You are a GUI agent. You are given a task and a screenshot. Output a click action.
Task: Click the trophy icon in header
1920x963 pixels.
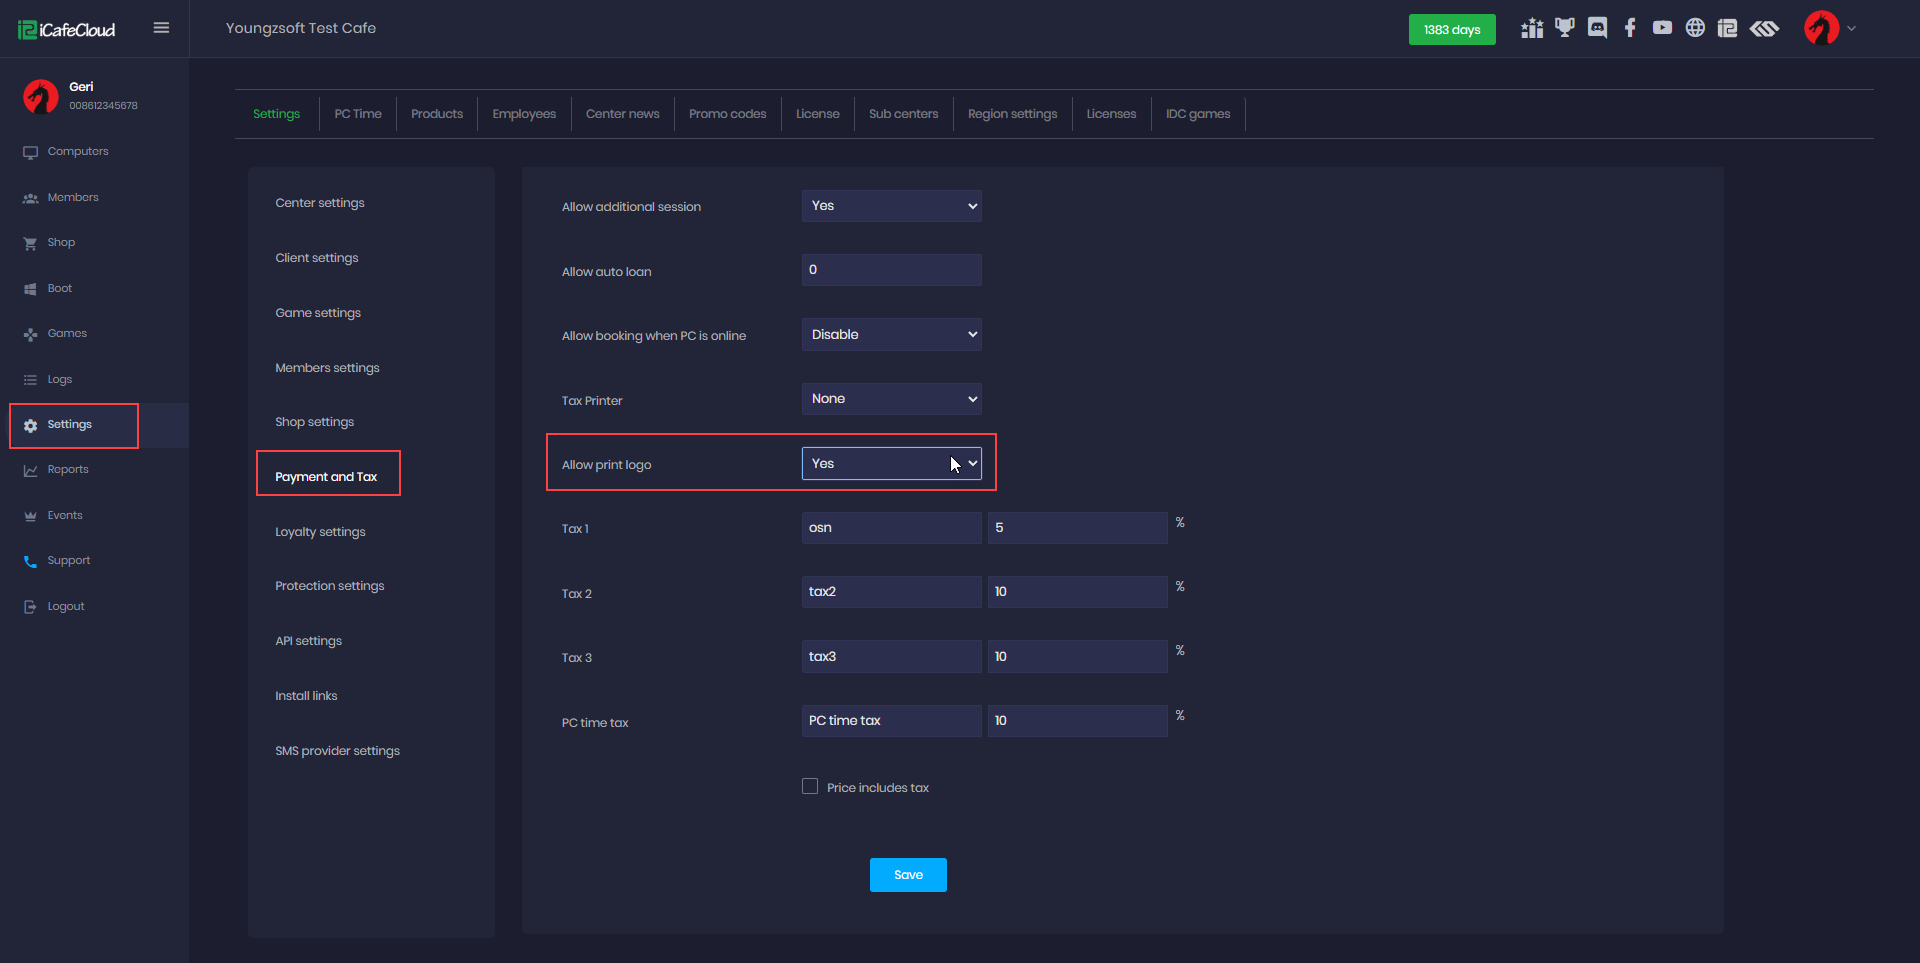click(x=1564, y=28)
